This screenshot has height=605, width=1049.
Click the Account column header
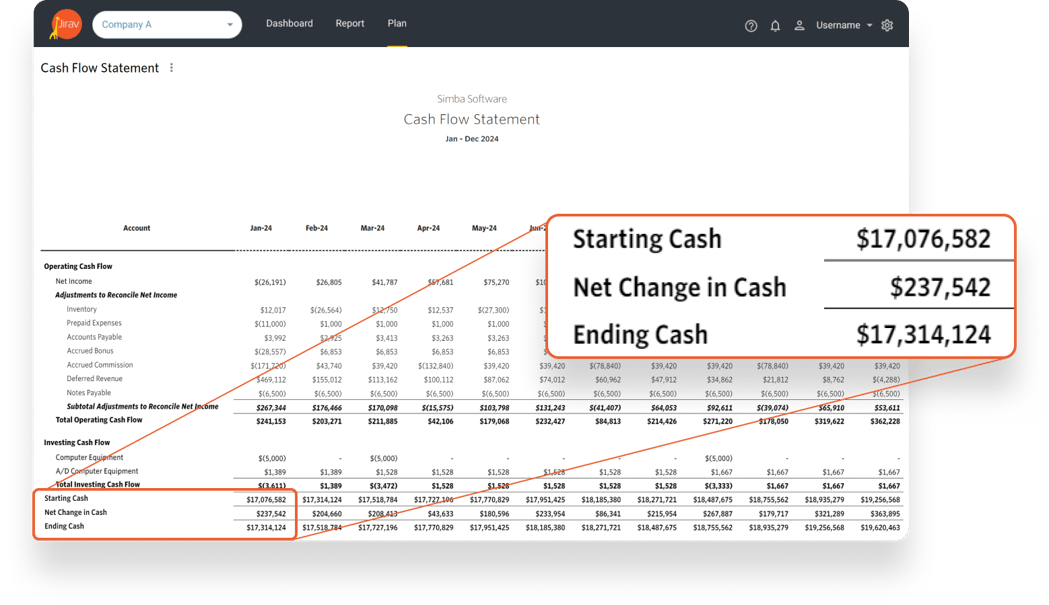tap(137, 228)
